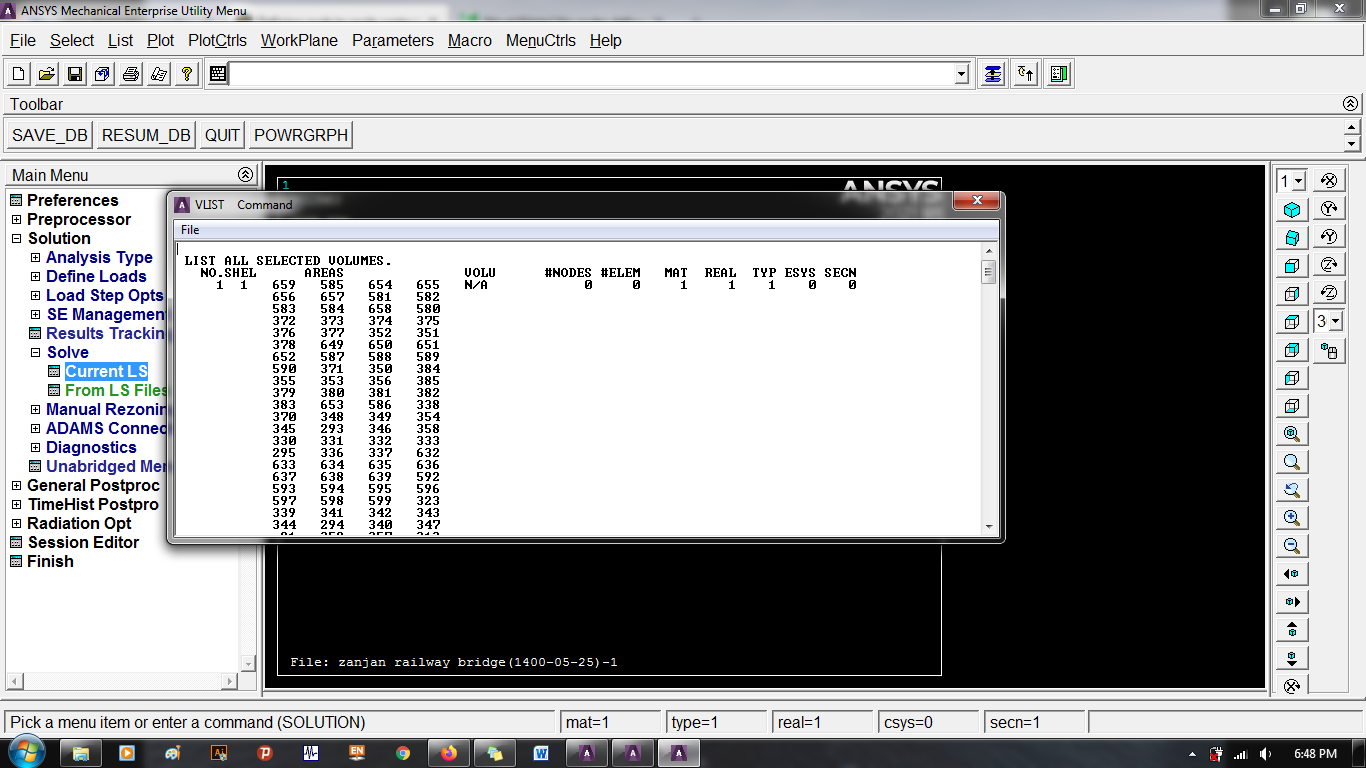Viewport: 1366px width, 768px height.
Task: Open Microsoft Word from the taskbar
Action: coord(541,753)
